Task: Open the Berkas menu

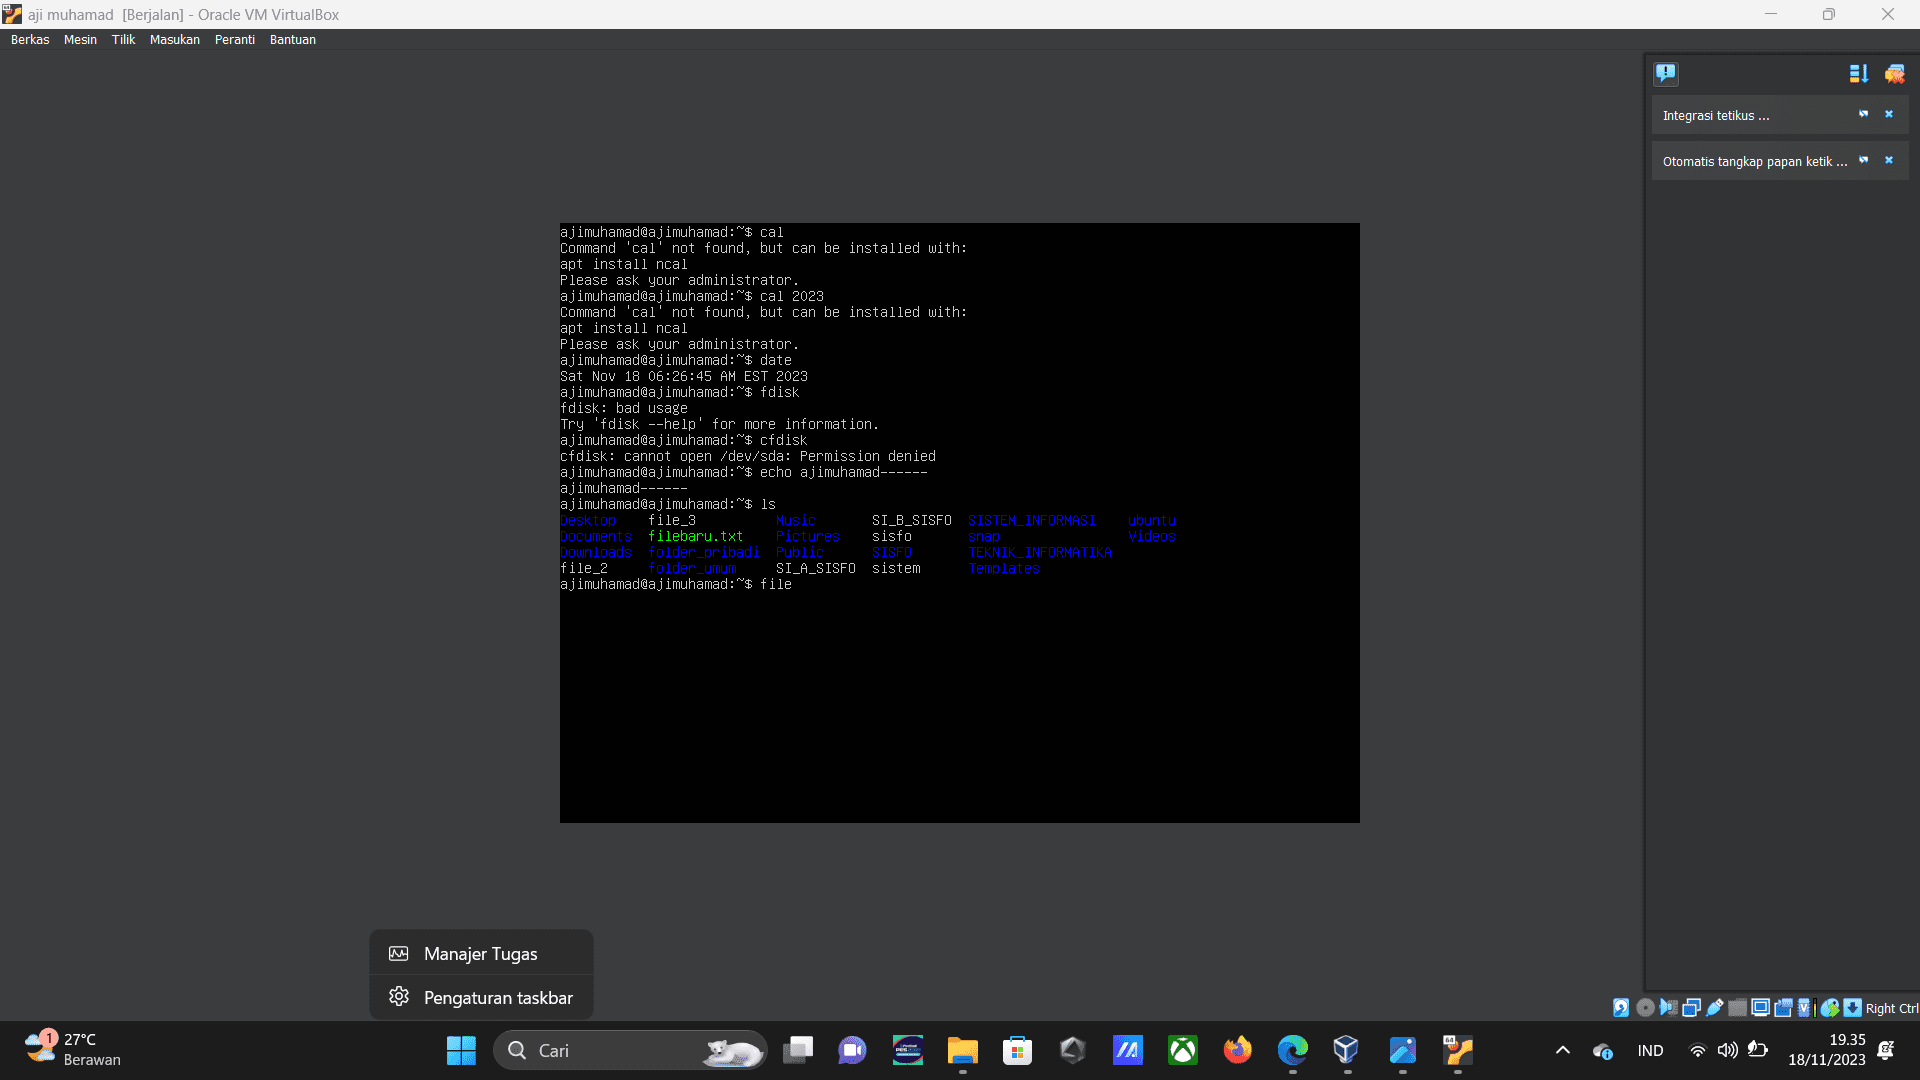Action: (30, 40)
